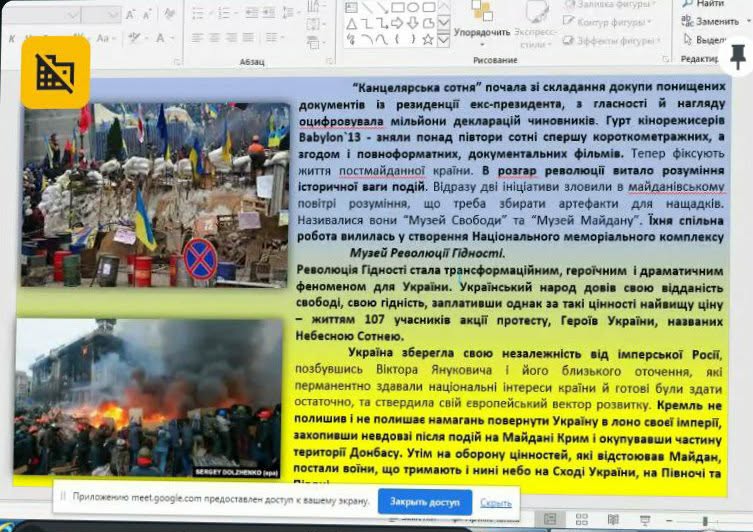
Task: Open Заменить (Replace) dropdown arrow
Action: (746, 21)
